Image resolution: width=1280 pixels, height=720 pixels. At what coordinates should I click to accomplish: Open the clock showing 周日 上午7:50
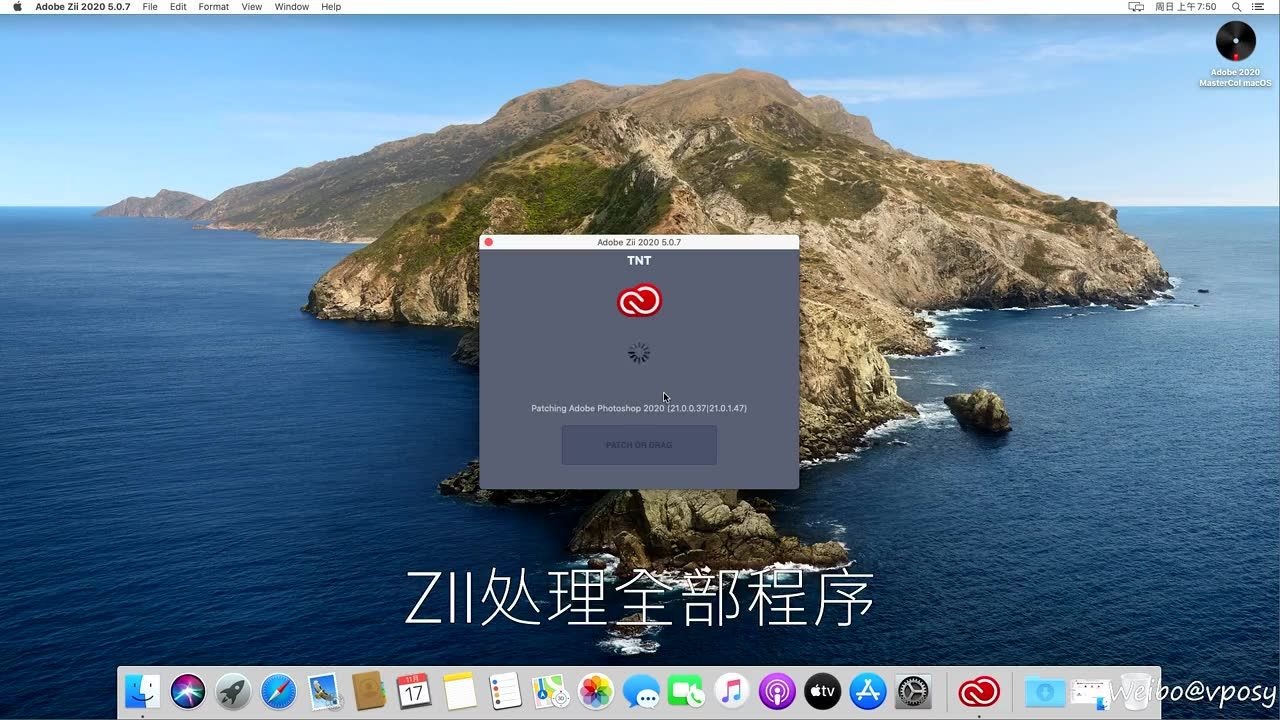tap(1189, 7)
